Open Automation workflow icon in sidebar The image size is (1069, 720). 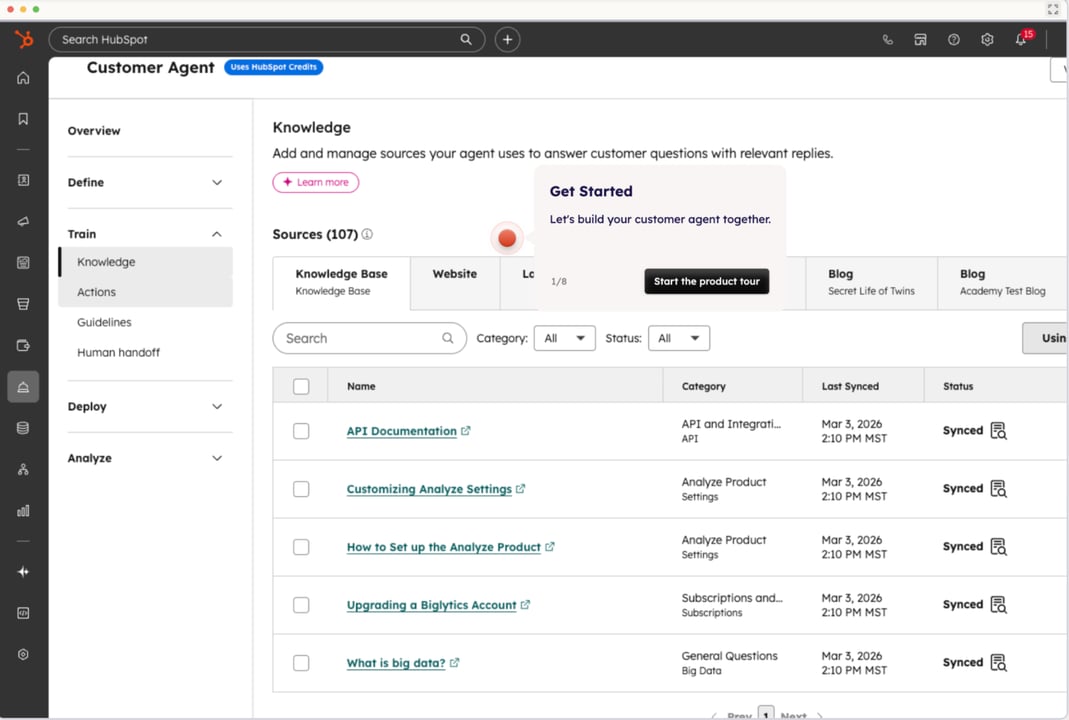[x=23, y=469]
